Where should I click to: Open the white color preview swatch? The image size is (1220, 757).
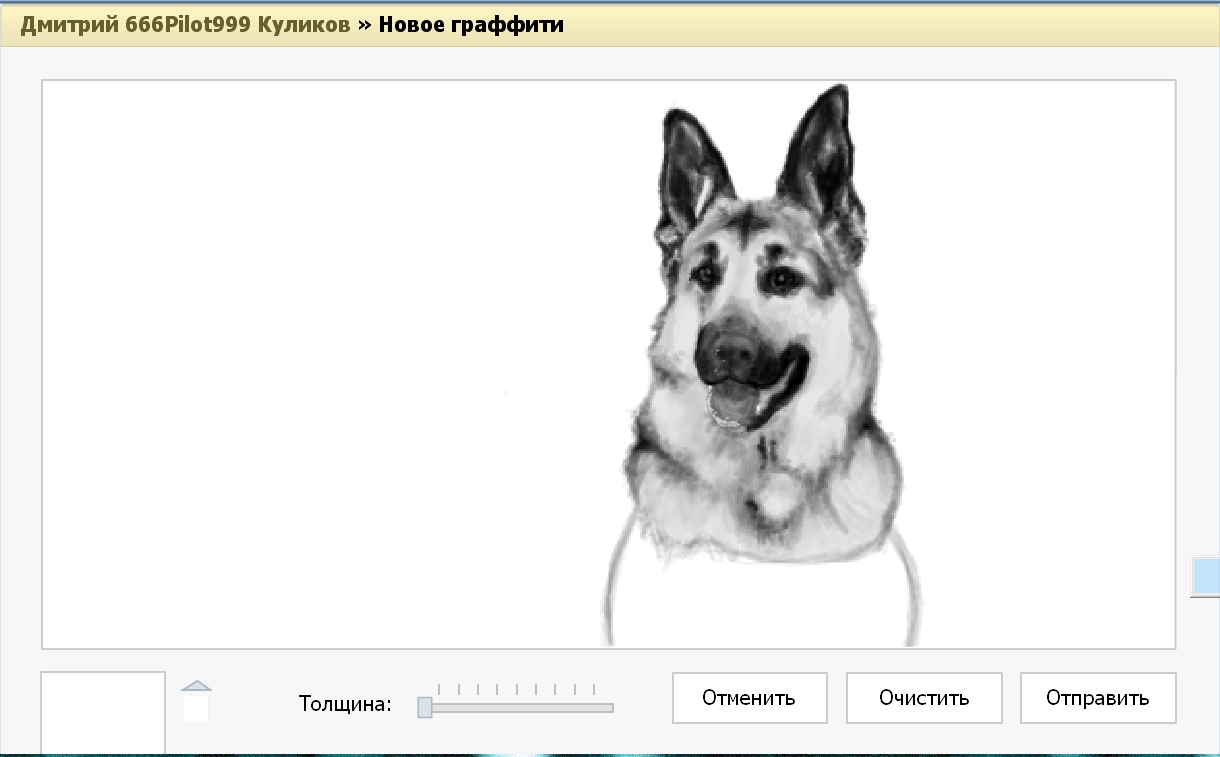point(102,711)
